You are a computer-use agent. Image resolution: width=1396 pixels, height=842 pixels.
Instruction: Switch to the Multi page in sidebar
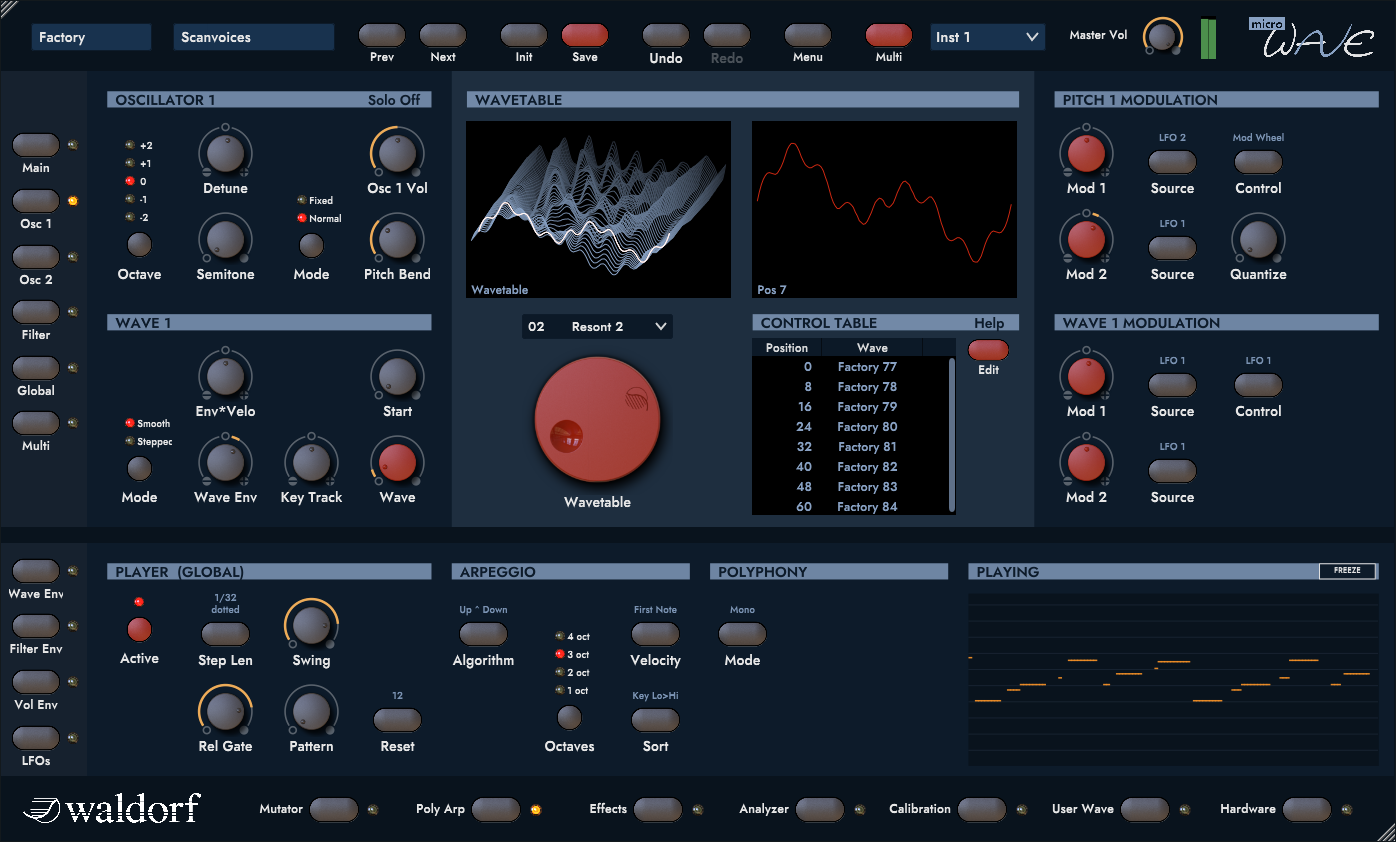pyautogui.click(x=36, y=423)
